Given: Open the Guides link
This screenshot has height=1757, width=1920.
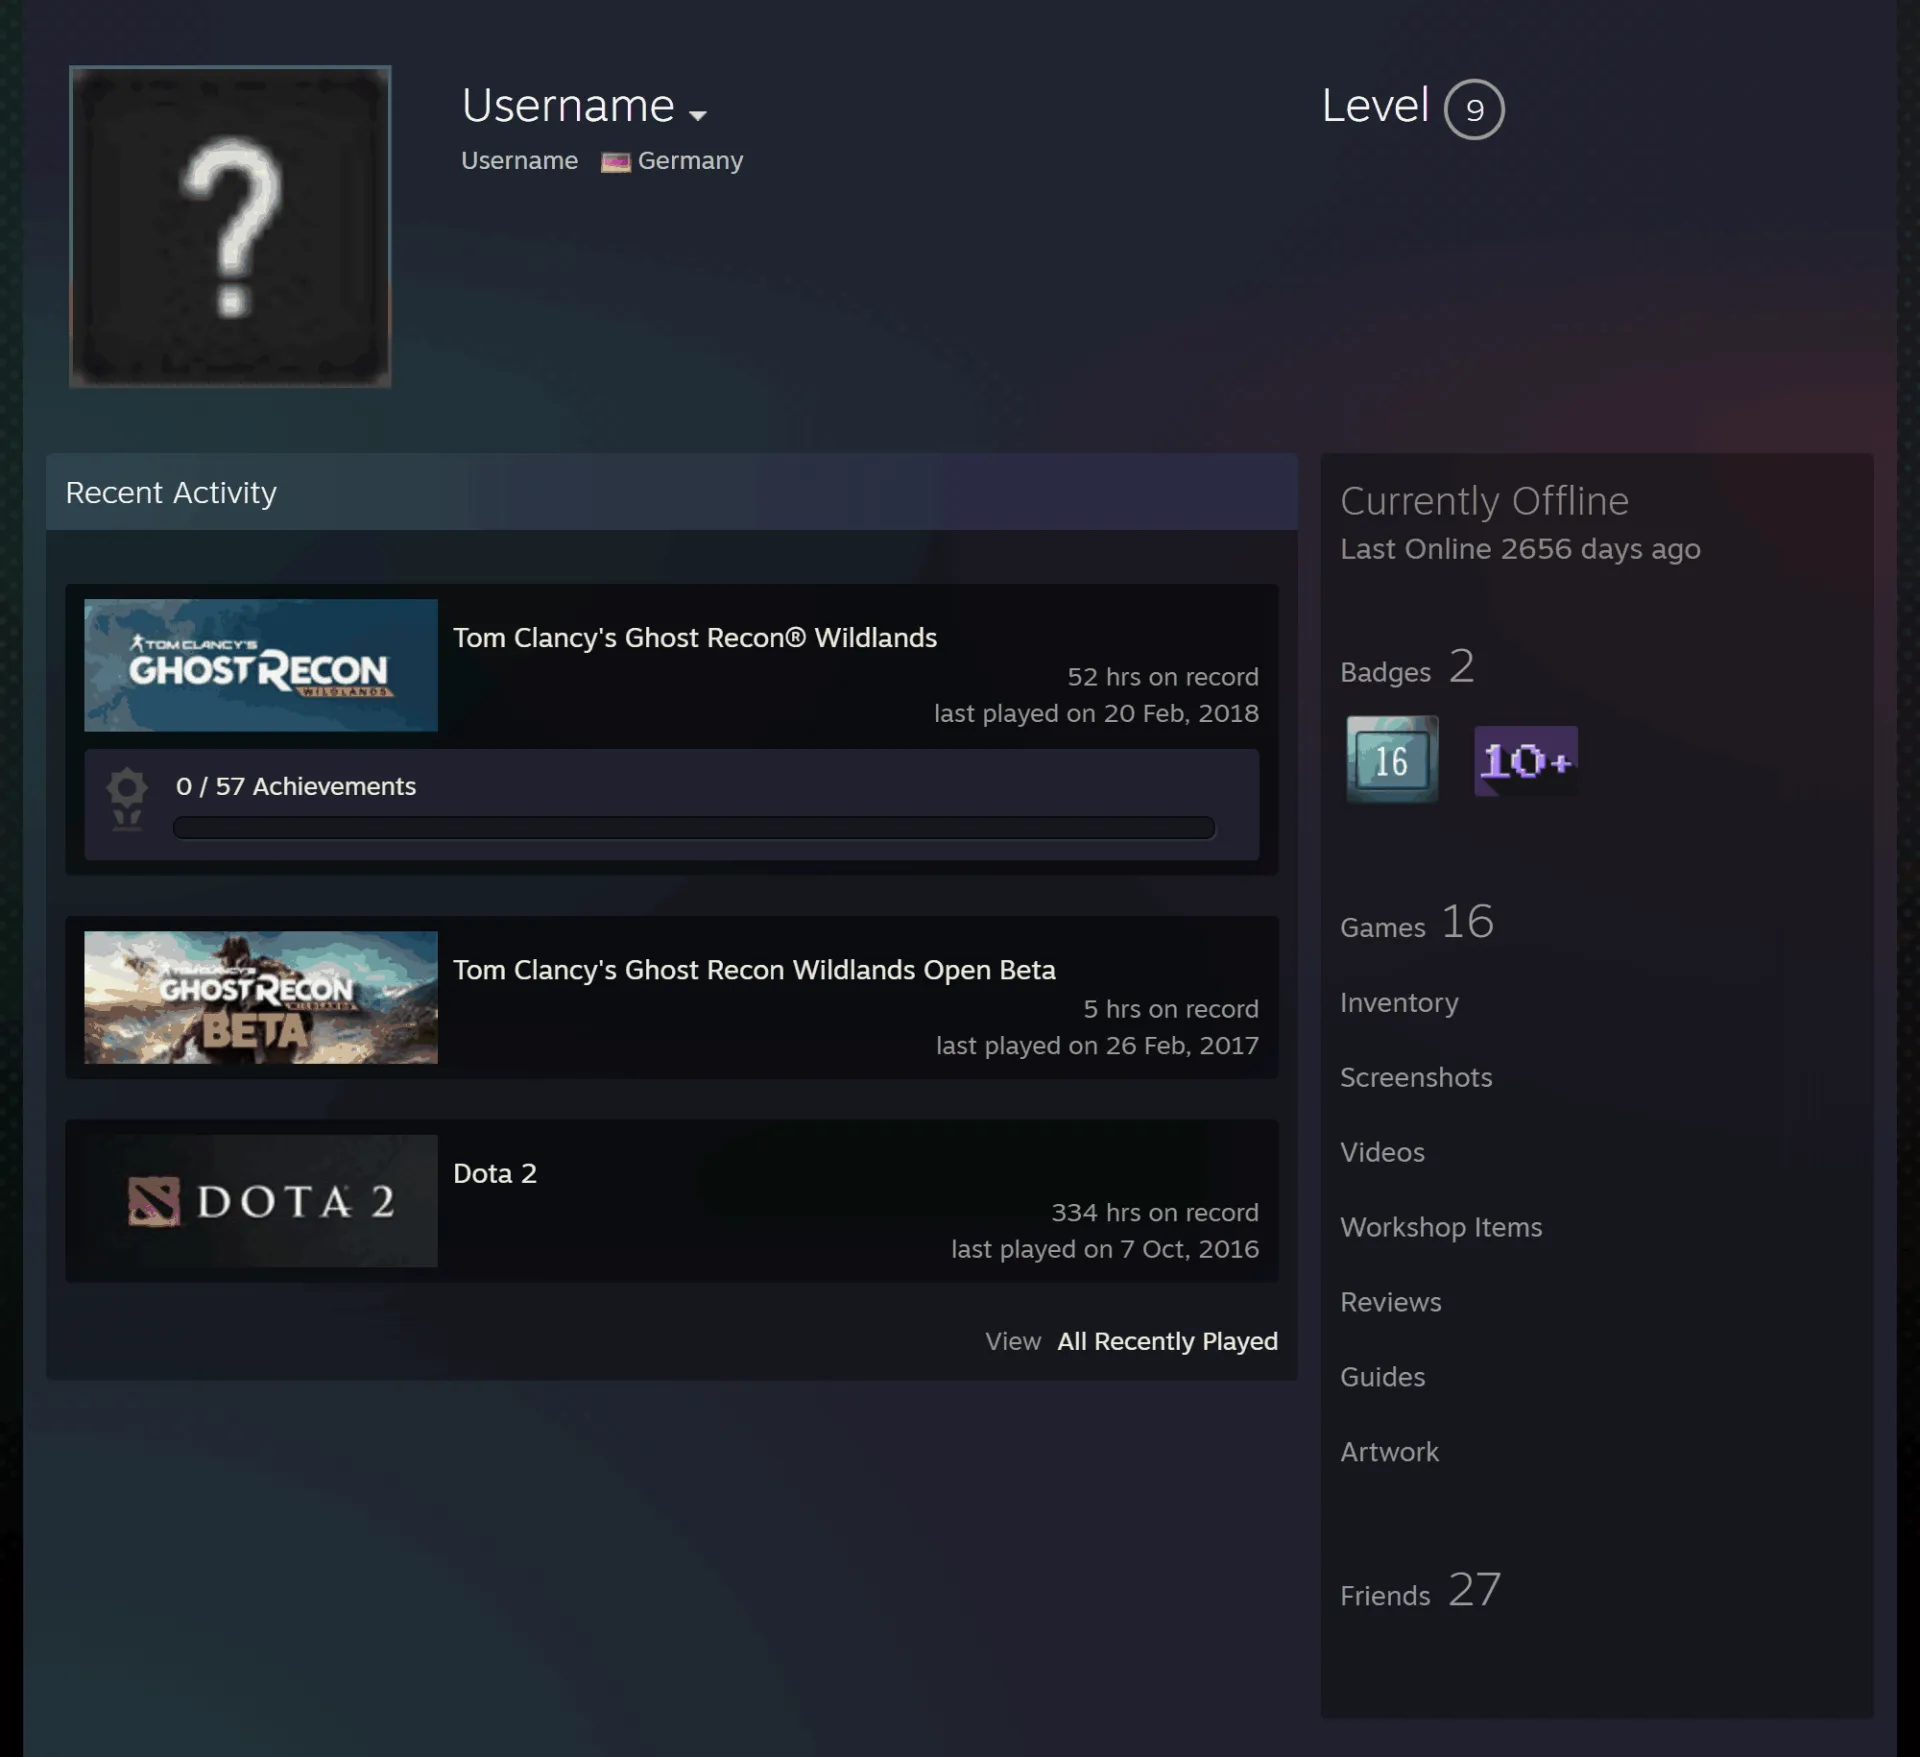Looking at the screenshot, I should point(1382,1377).
